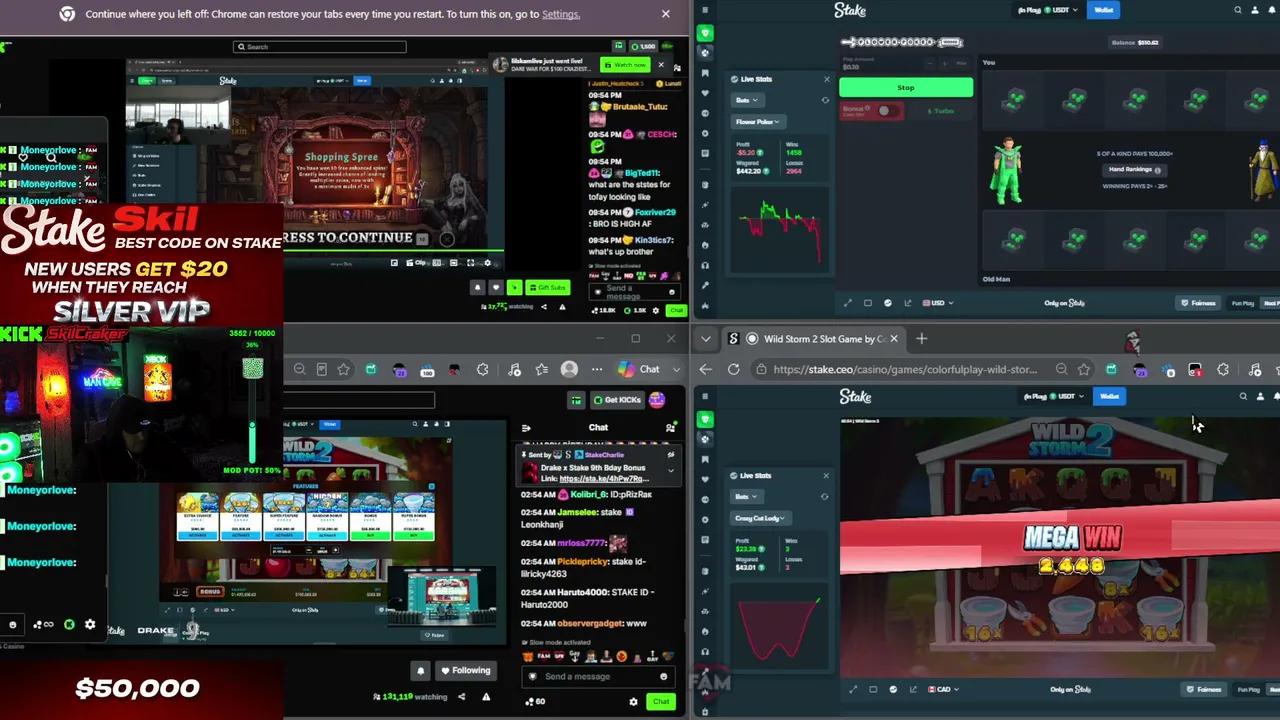
Task: Expand the Bets dropdown above Flower Poker filter
Action: (x=748, y=100)
